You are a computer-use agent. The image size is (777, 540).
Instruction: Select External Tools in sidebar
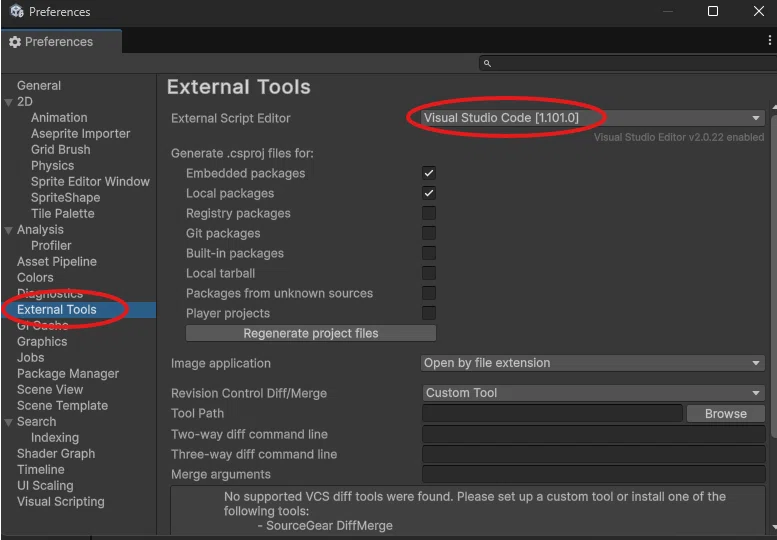[x=57, y=310]
